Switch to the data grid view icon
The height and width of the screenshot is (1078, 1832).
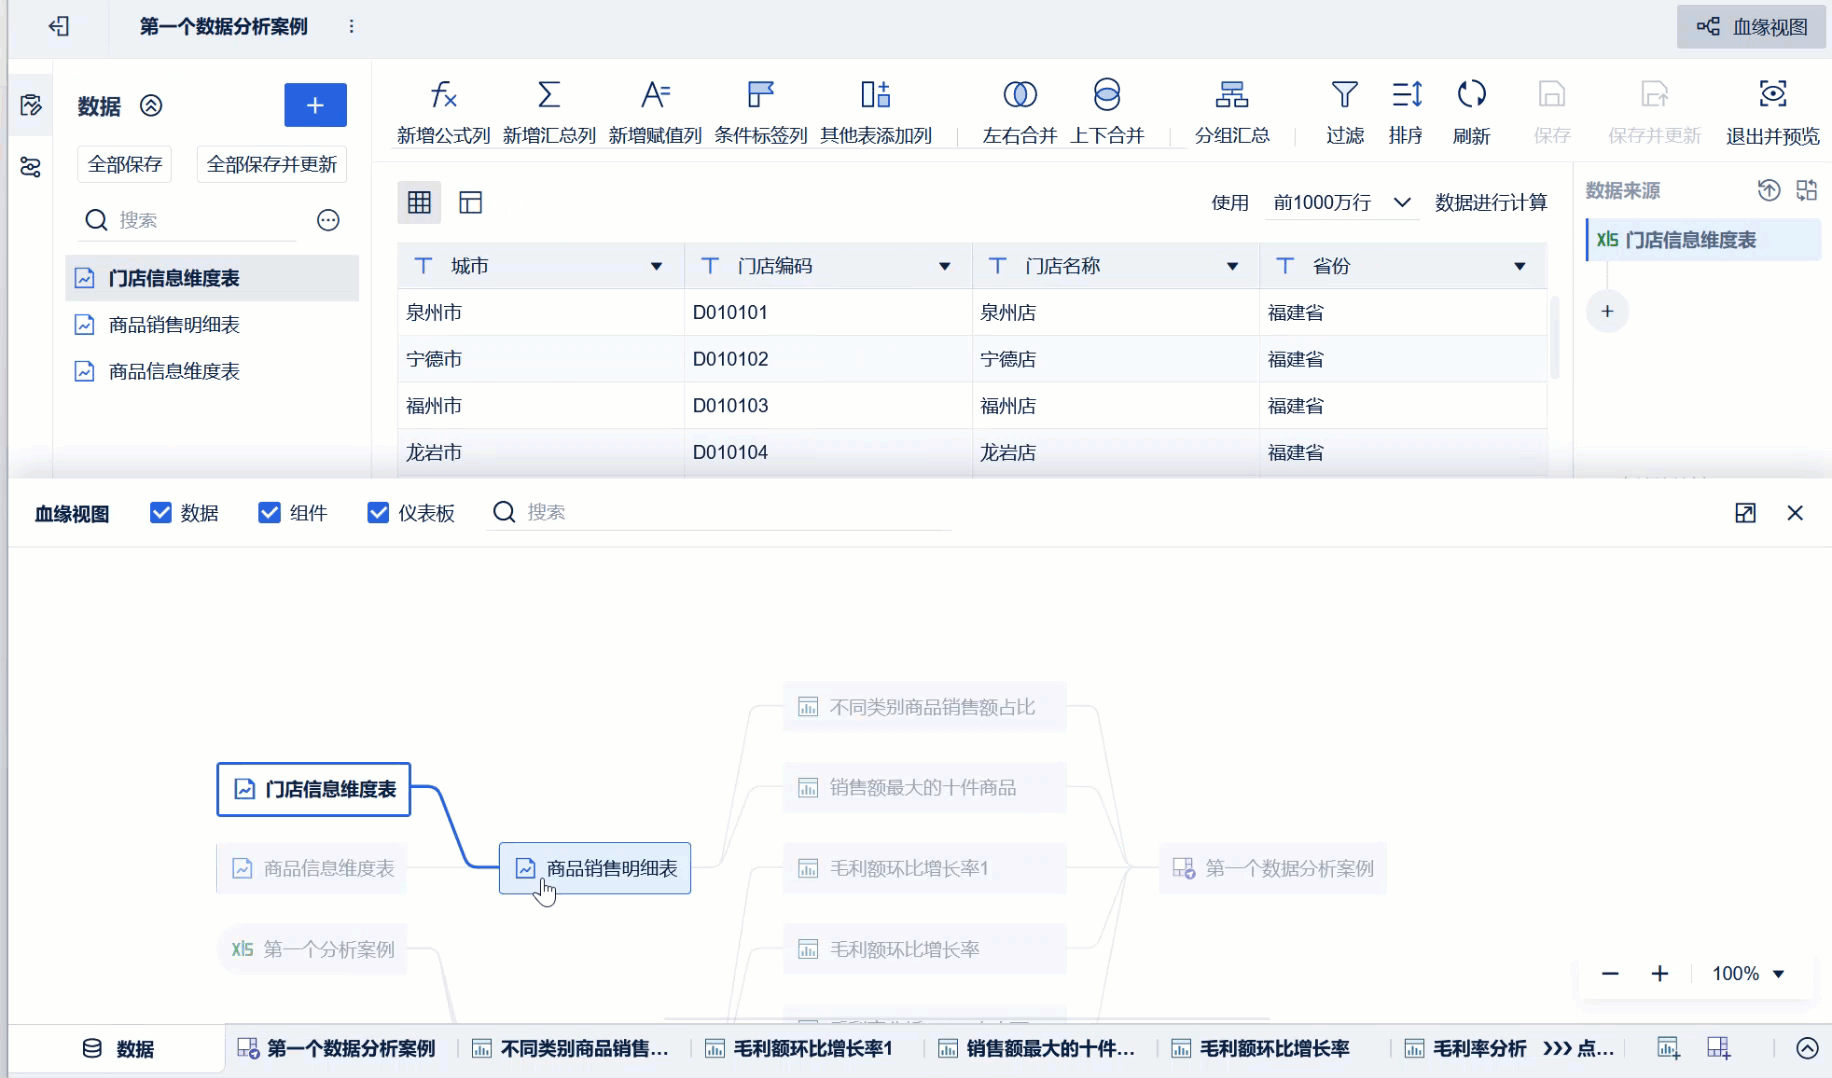(419, 202)
